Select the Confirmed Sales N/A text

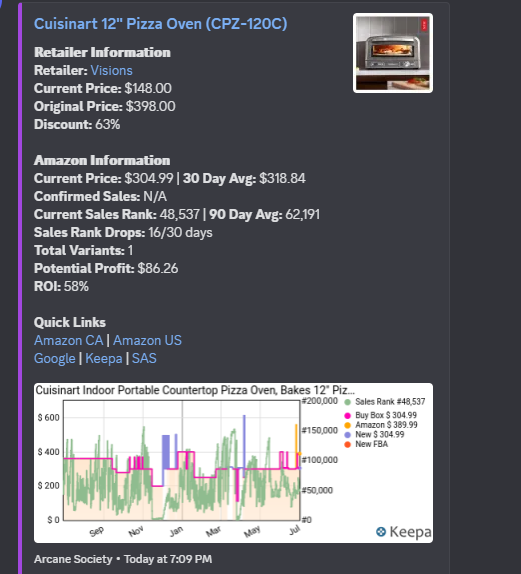click(100, 196)
